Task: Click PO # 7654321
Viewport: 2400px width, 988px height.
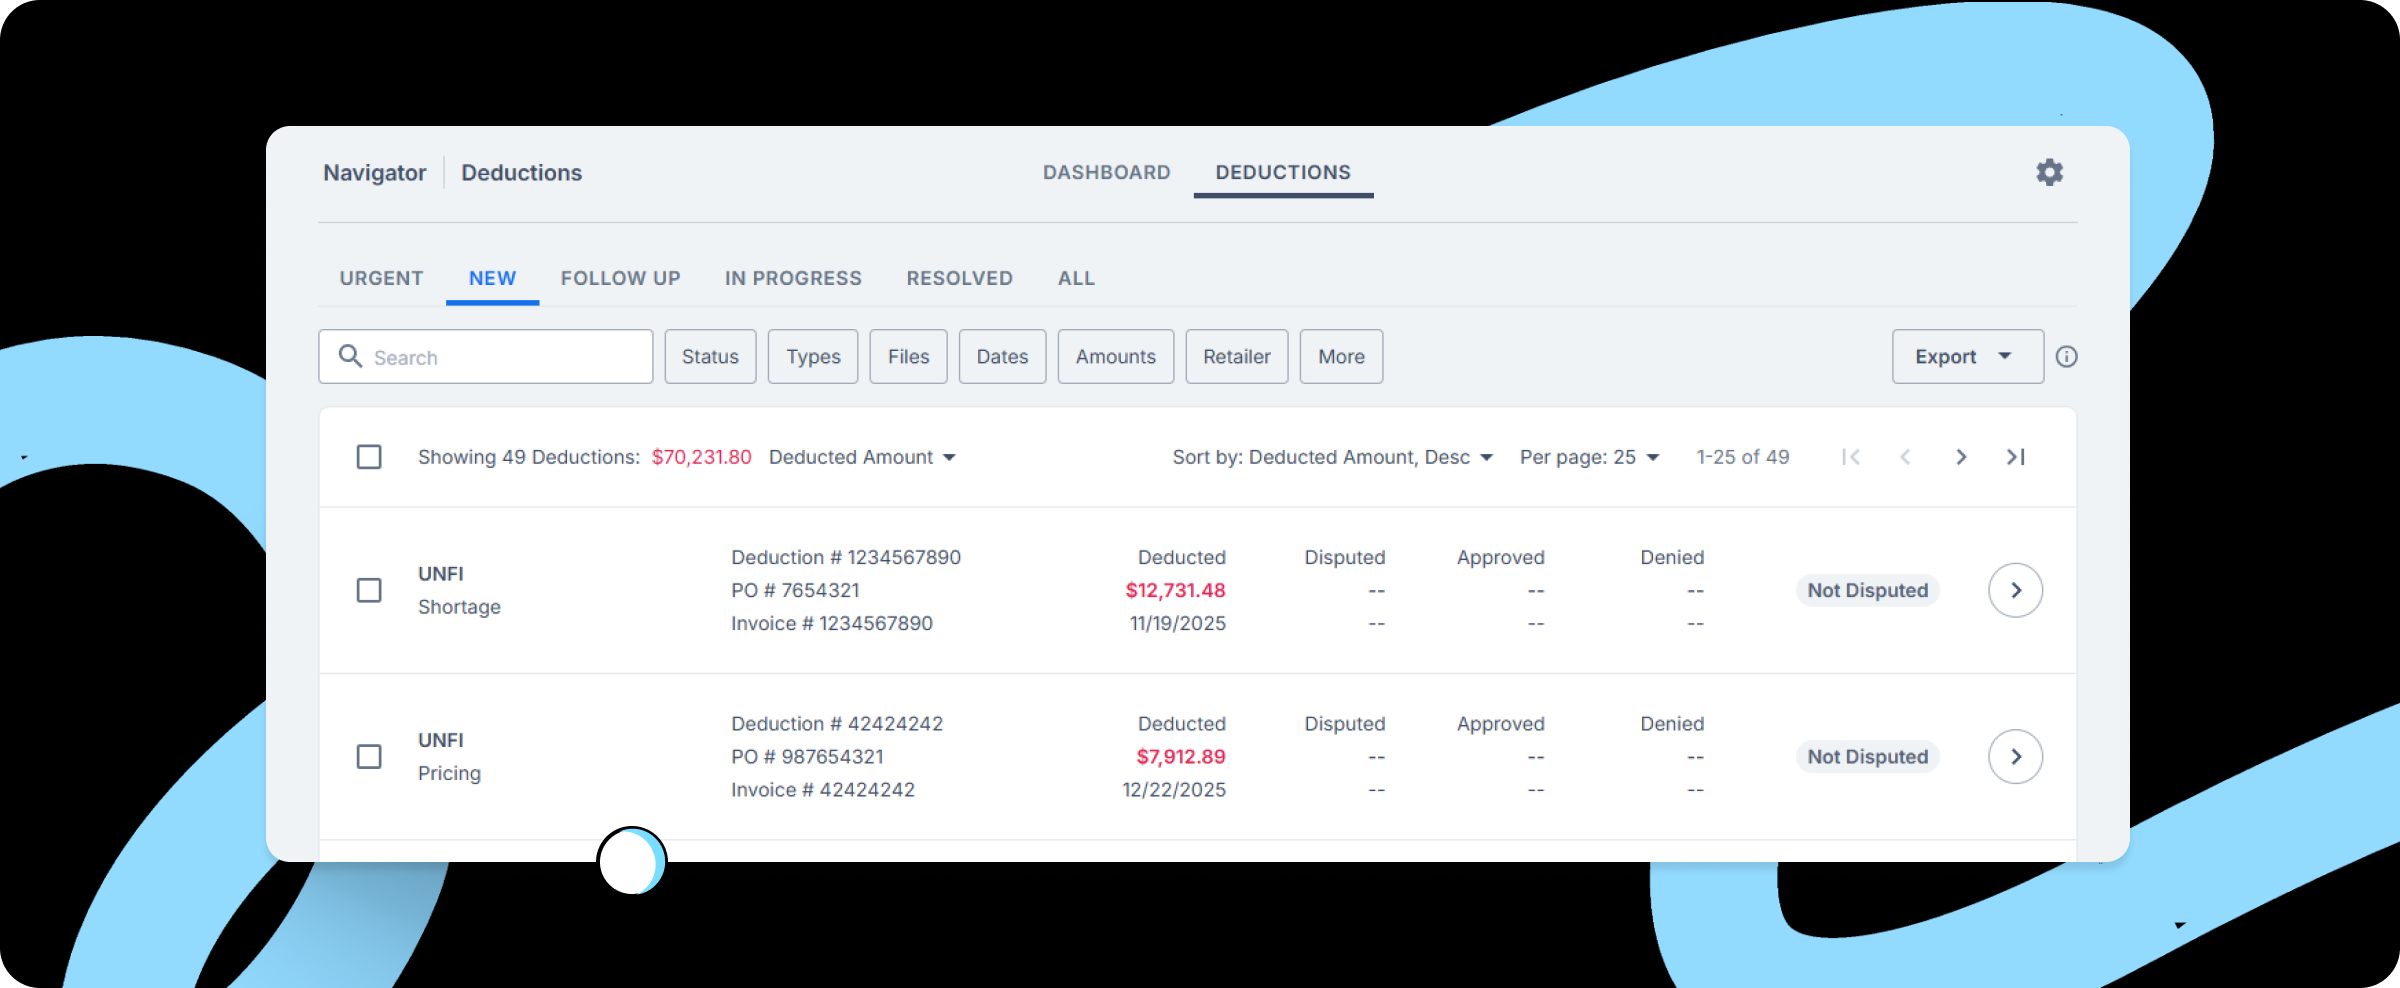Action: (x=795, y=590)
